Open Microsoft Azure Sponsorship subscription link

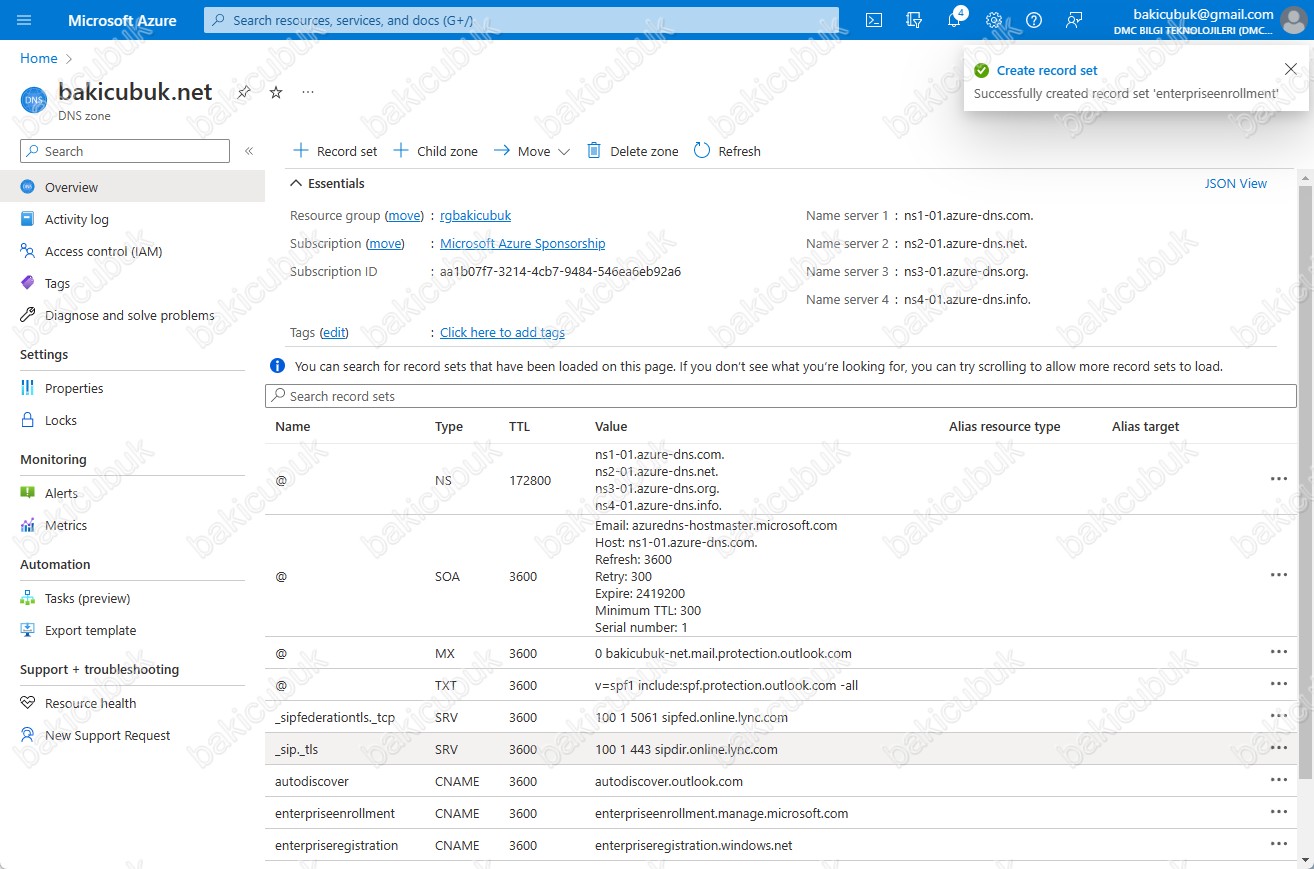click(x=523, y=243)
